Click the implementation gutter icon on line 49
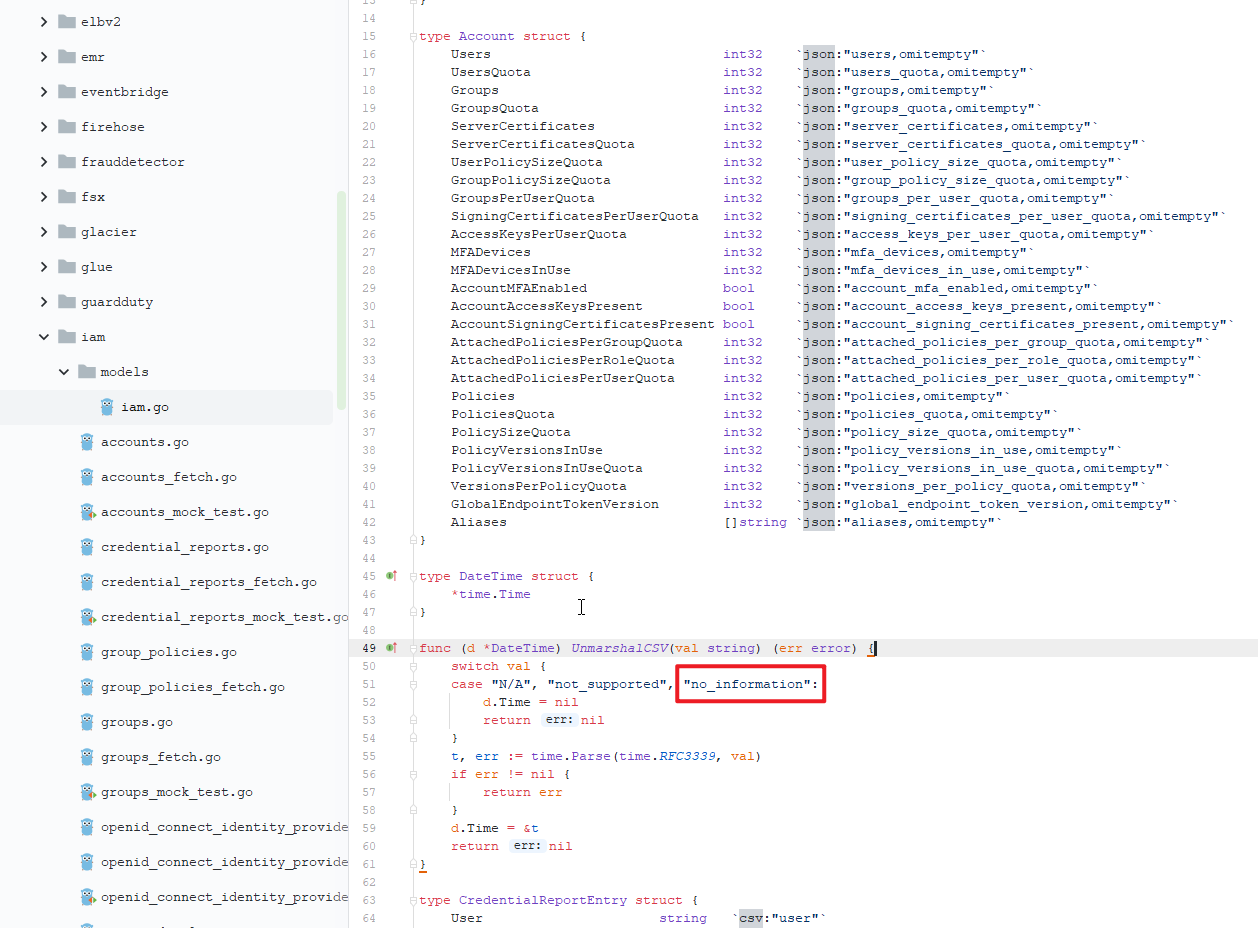1258x928 pixels. click(392, 648)
